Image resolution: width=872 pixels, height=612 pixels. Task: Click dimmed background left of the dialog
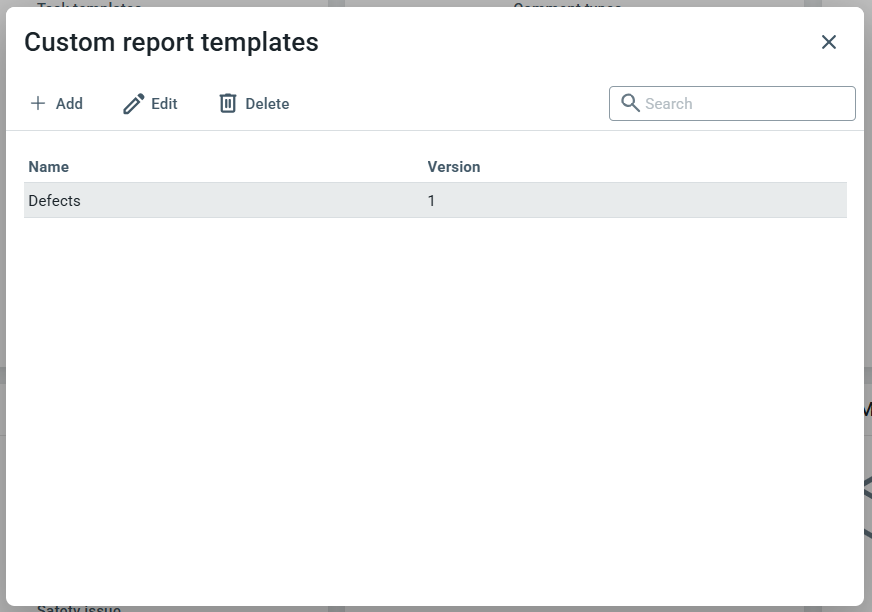click(x=3, y=300)
